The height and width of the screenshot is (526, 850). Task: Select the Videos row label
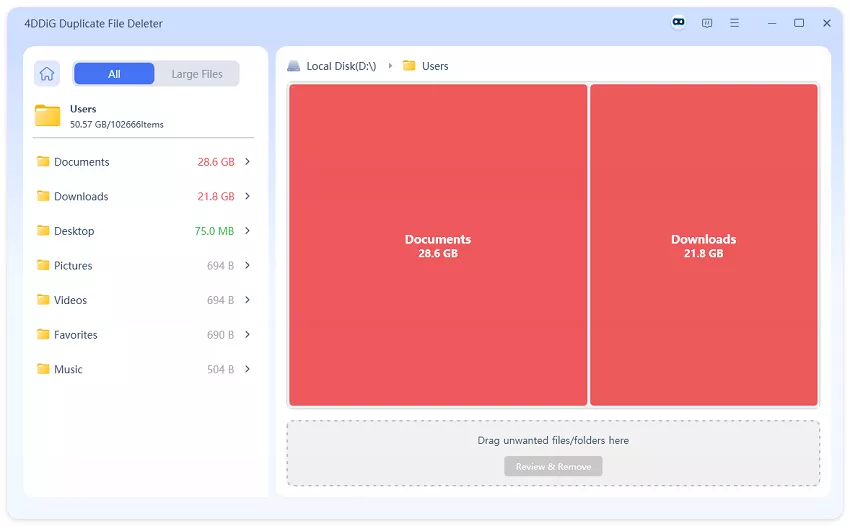[70, 300]
